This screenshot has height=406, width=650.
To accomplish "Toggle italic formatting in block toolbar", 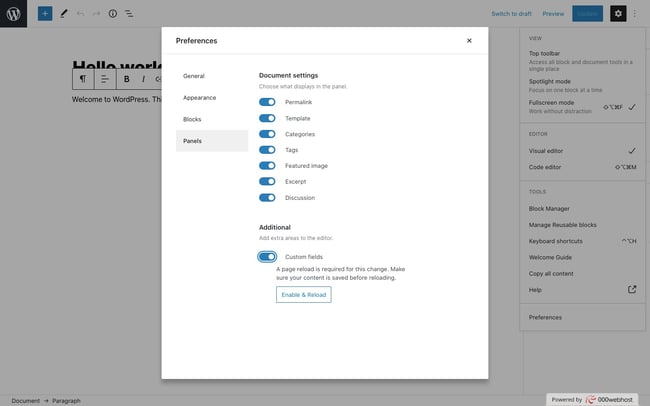I will pyautogui.click(x=143, y=79).
